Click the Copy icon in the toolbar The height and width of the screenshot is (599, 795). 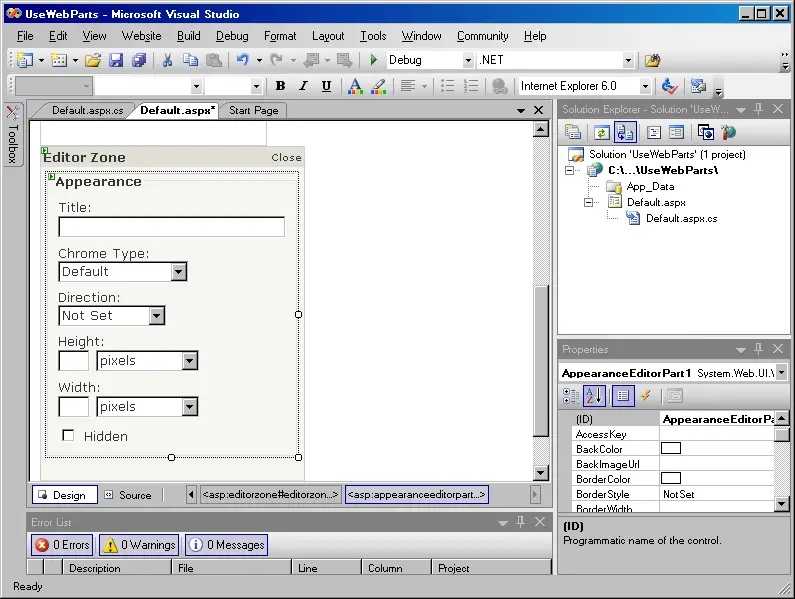[191, 60]
